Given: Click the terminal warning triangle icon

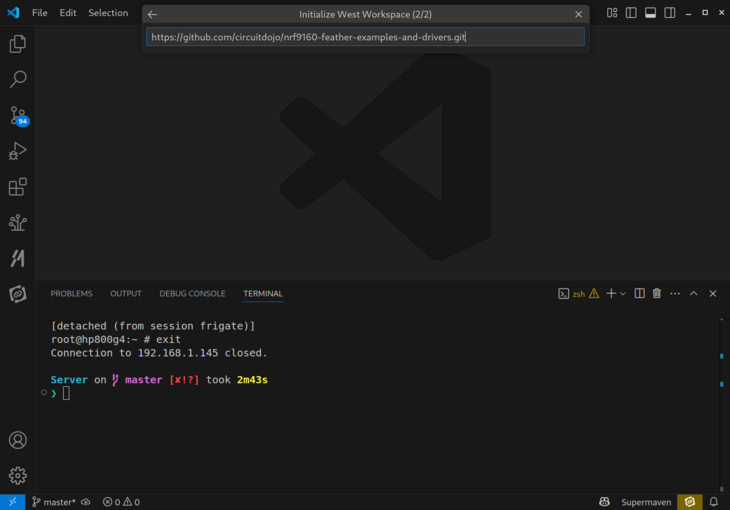Looking at the screenshot, I should 594,293.
